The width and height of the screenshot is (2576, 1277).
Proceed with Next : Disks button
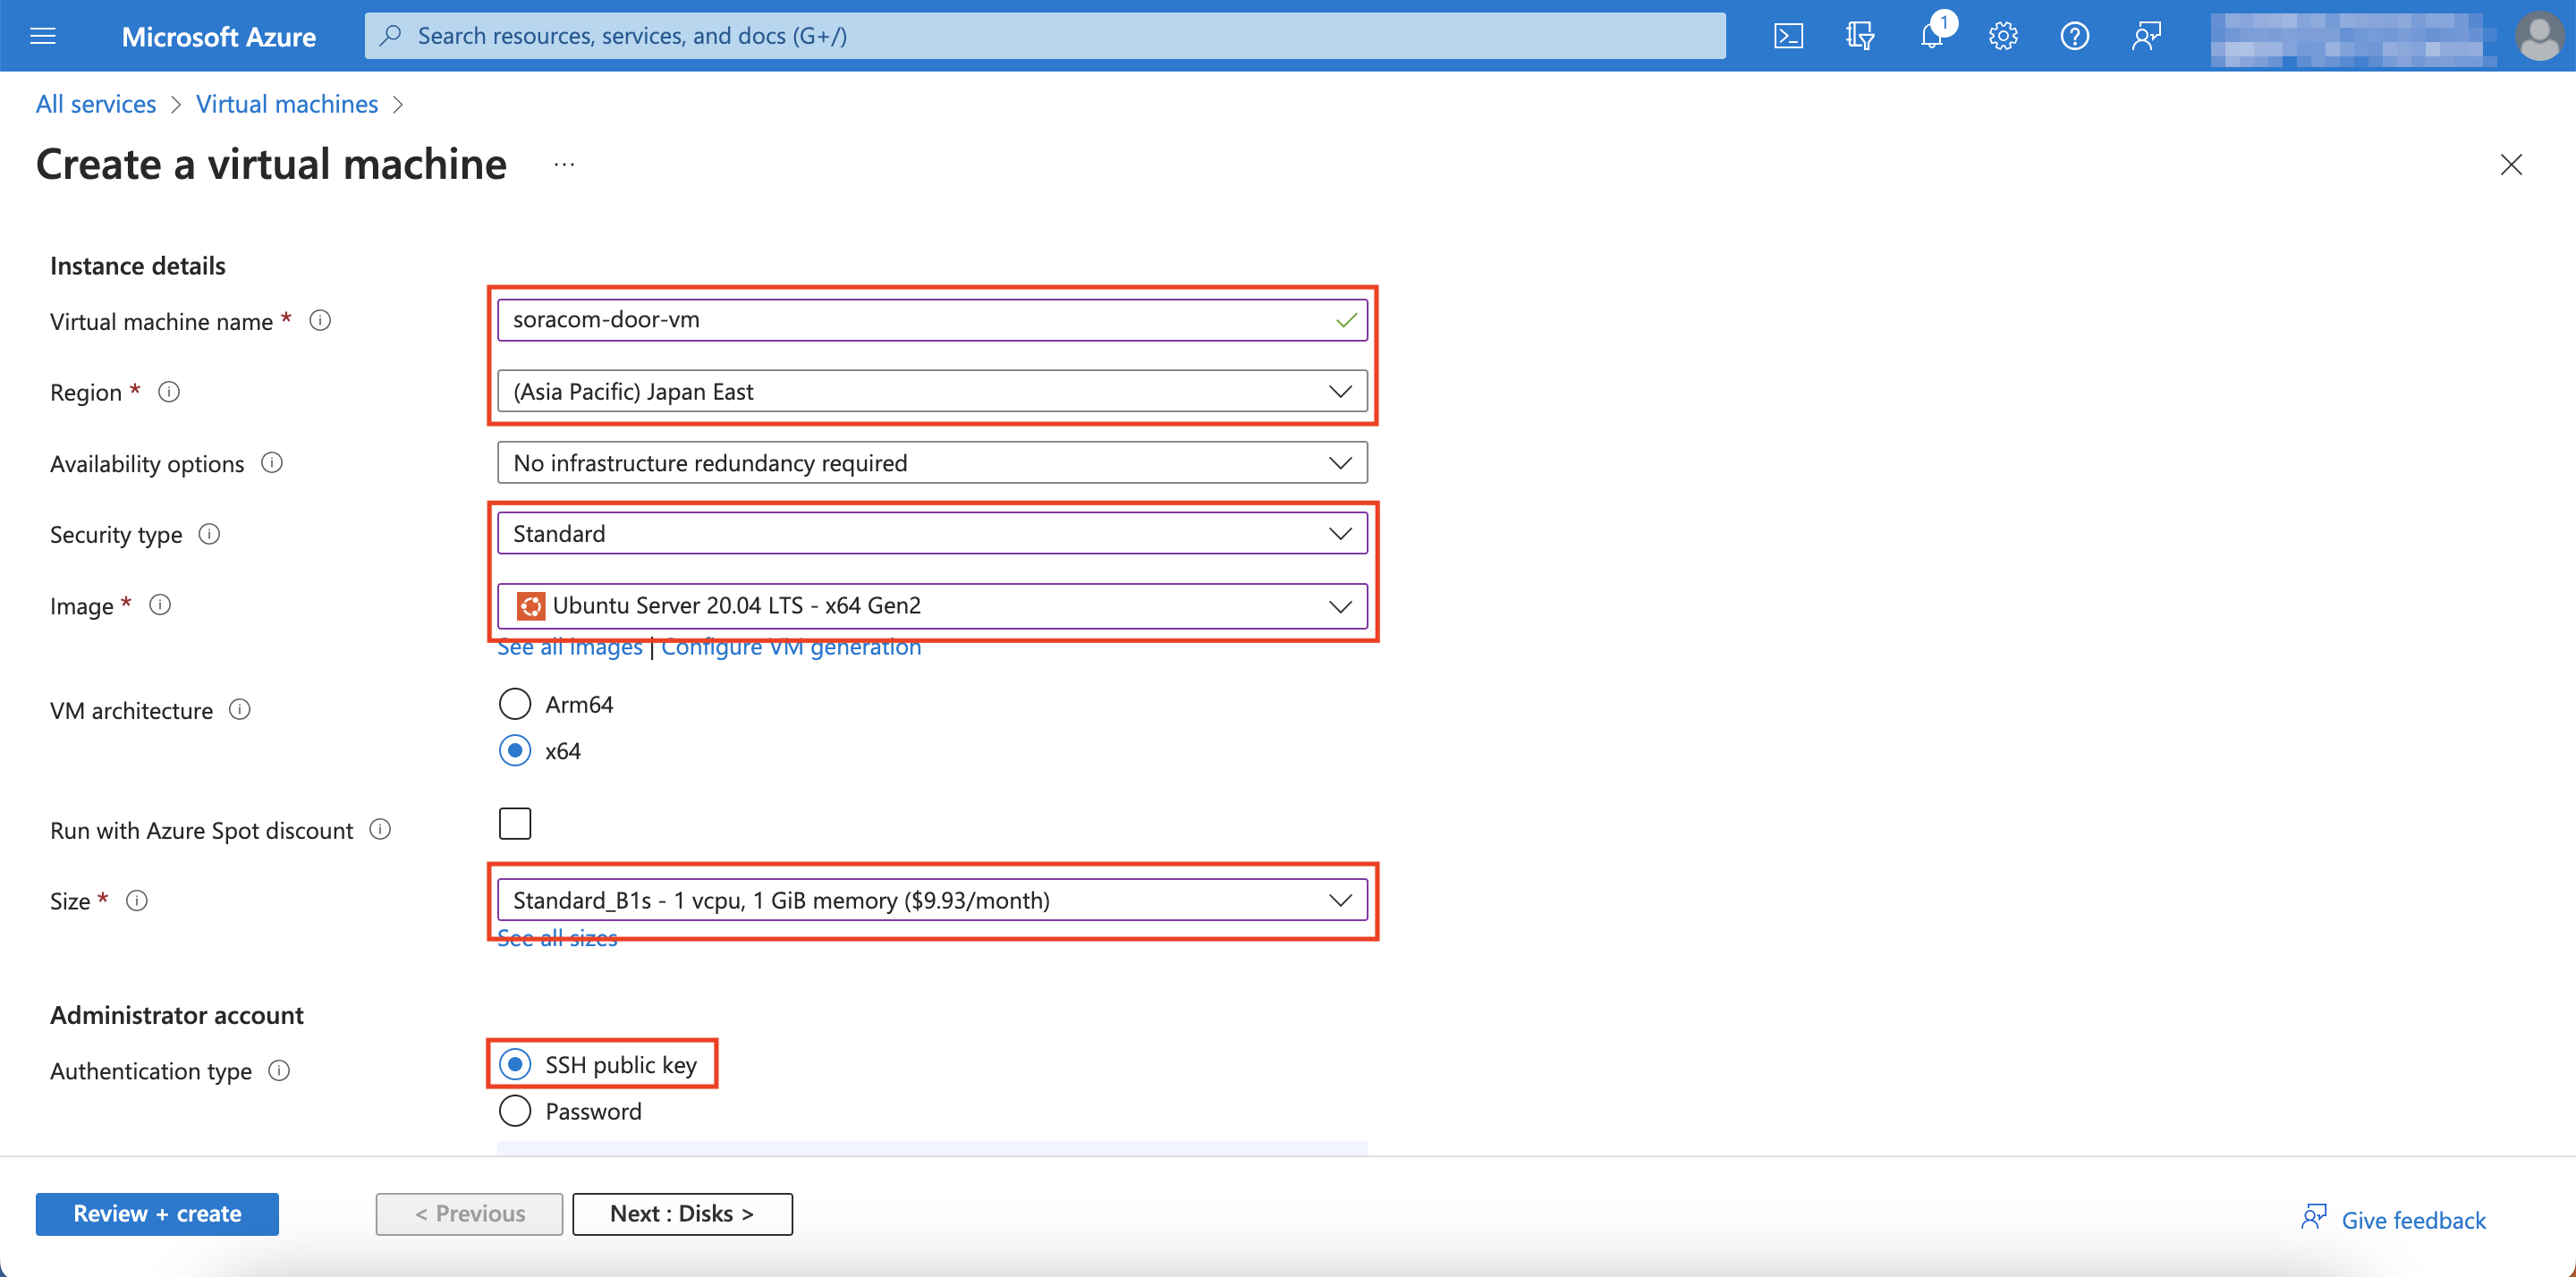pos(682,1213)
